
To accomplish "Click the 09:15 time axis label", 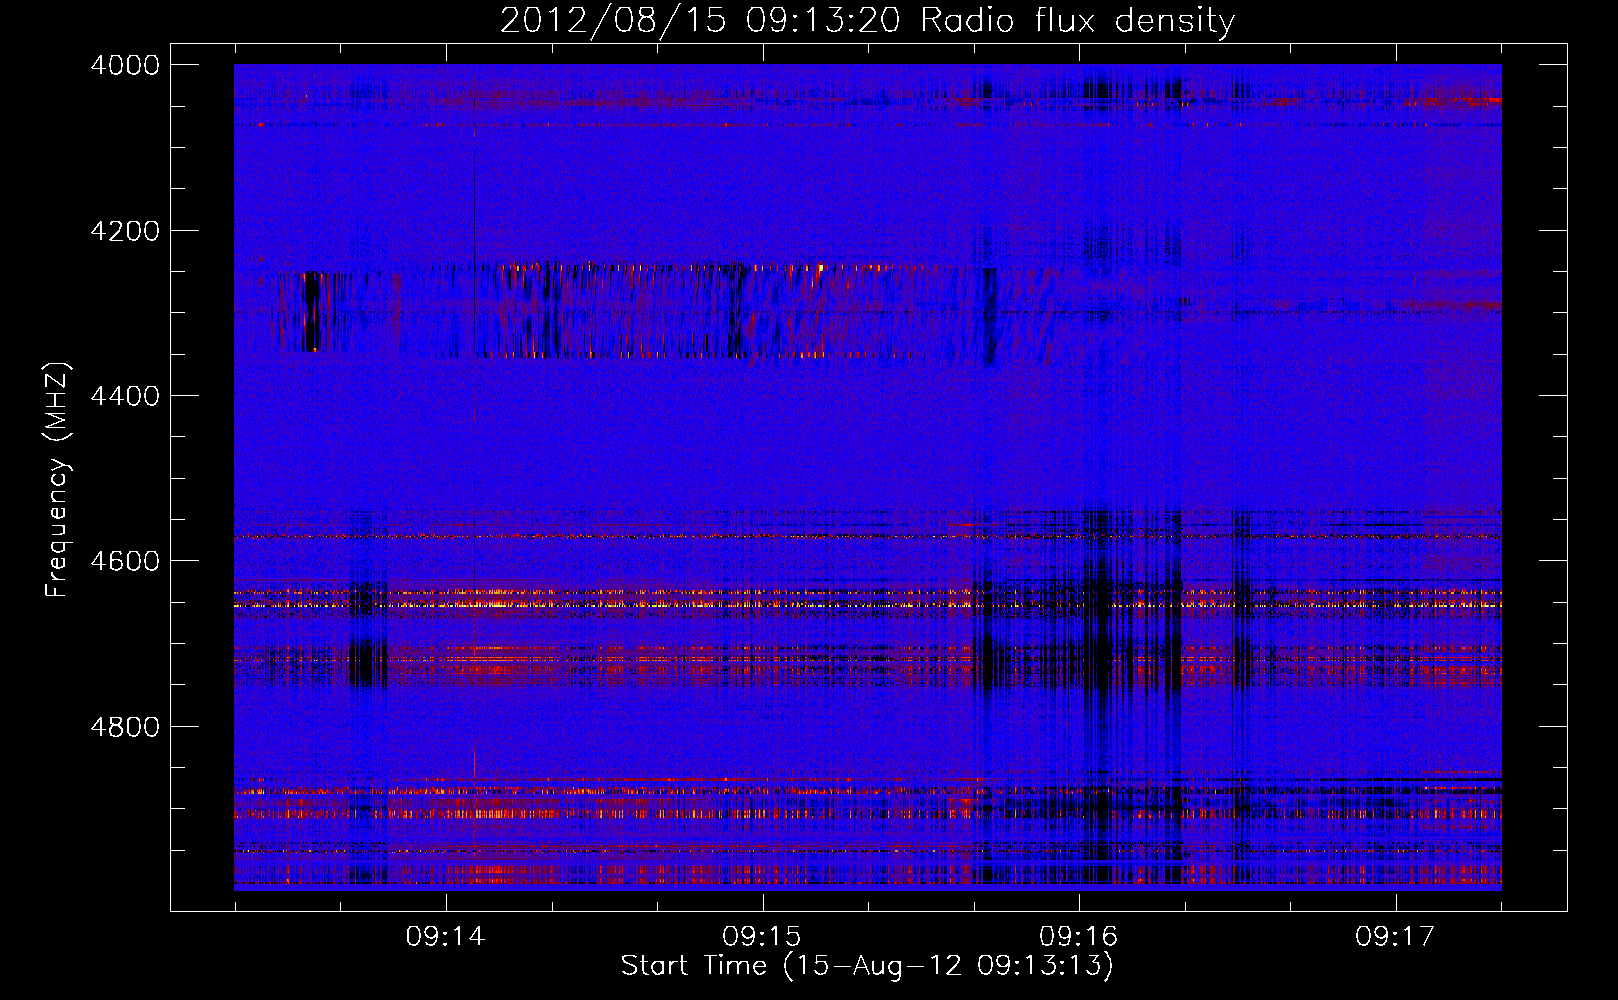I will pos(762,937).
